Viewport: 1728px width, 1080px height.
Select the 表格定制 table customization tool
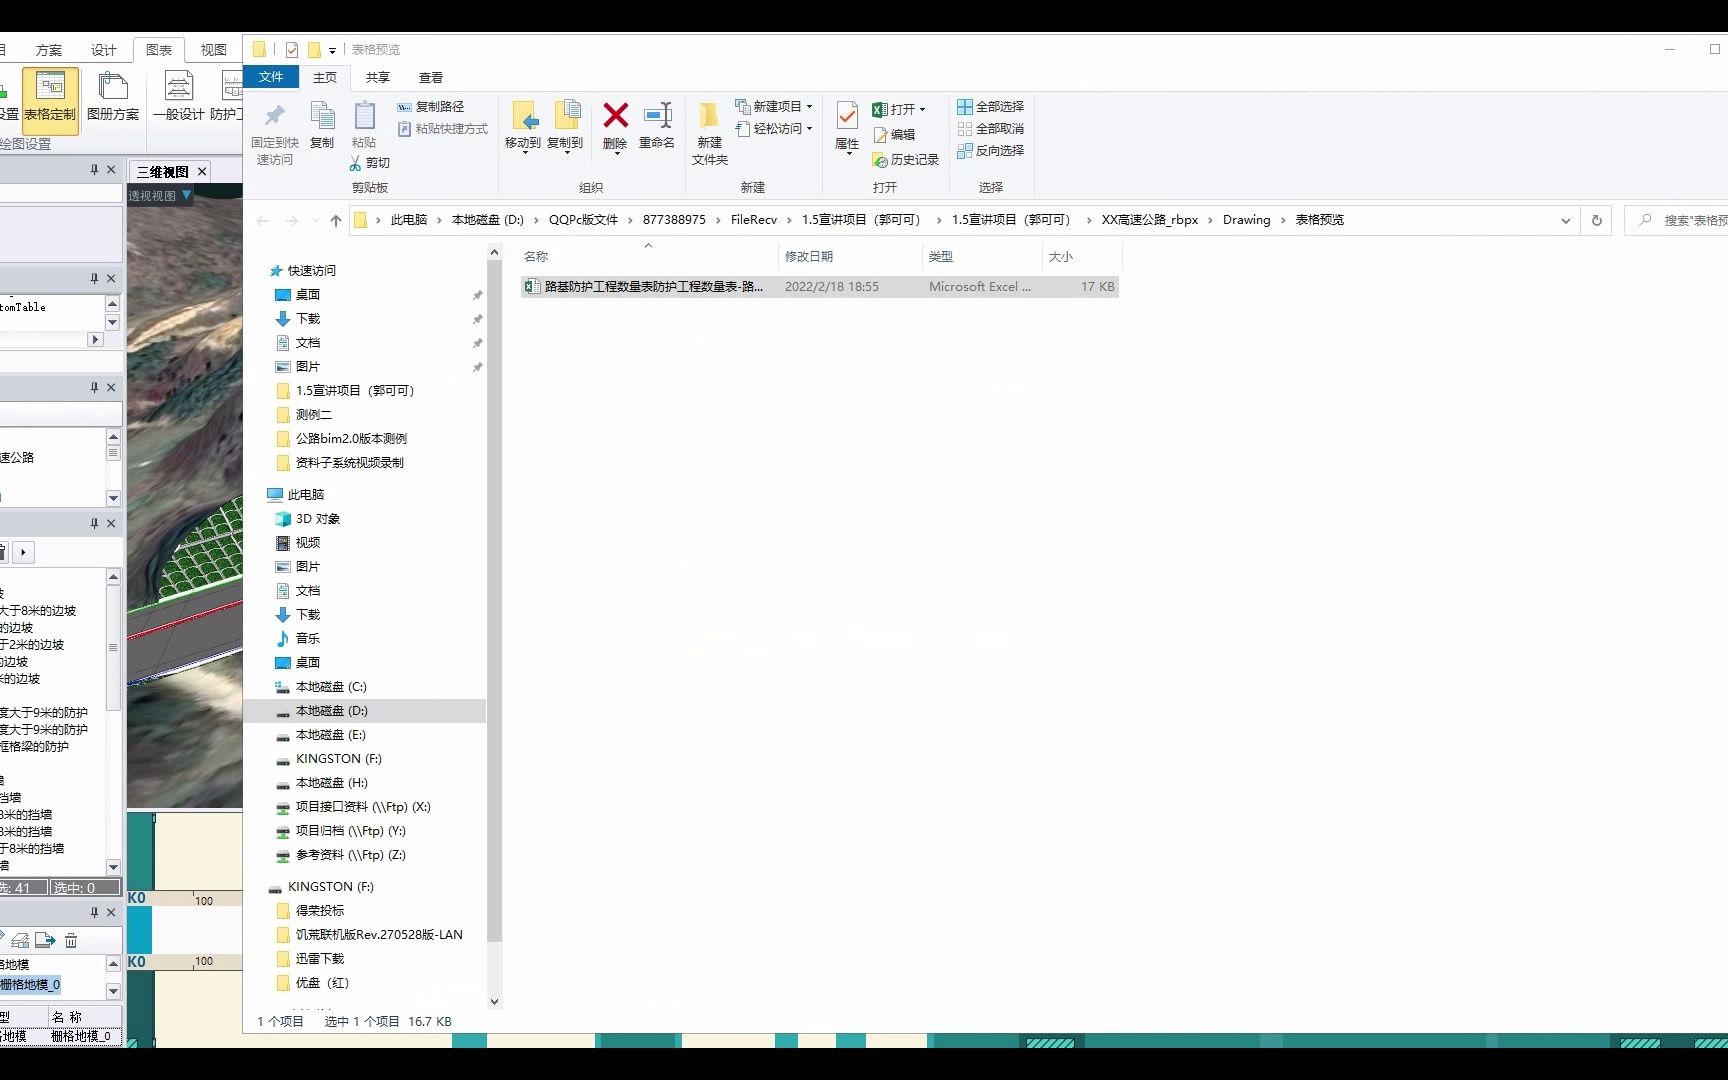click(49, 100)
